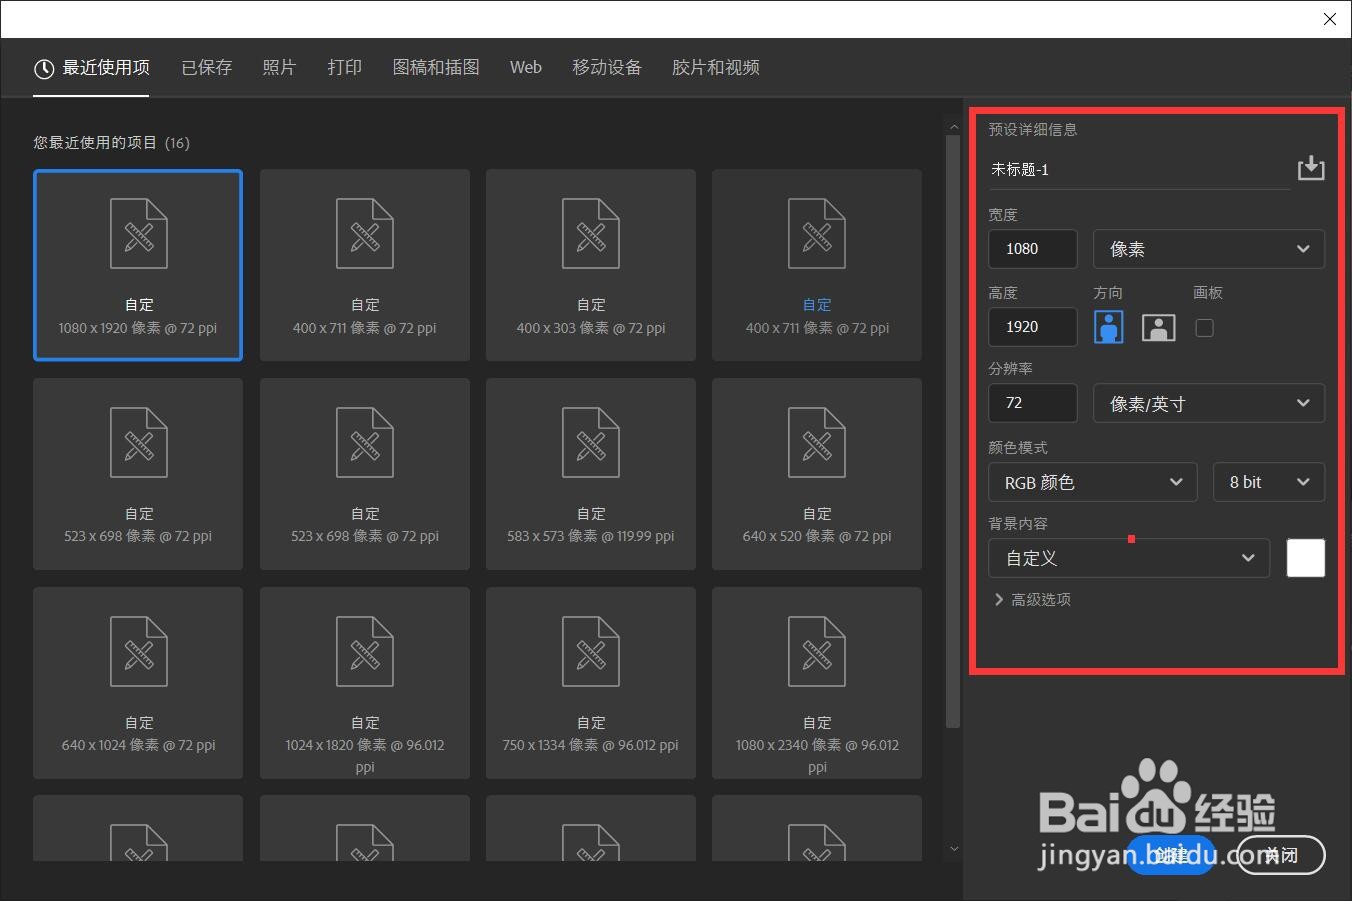The width and height of the screenshot is (1352, 901).
Task: Click the blue 自定 label on the 400 x 711 preset
Action: (x=817, y=304)
